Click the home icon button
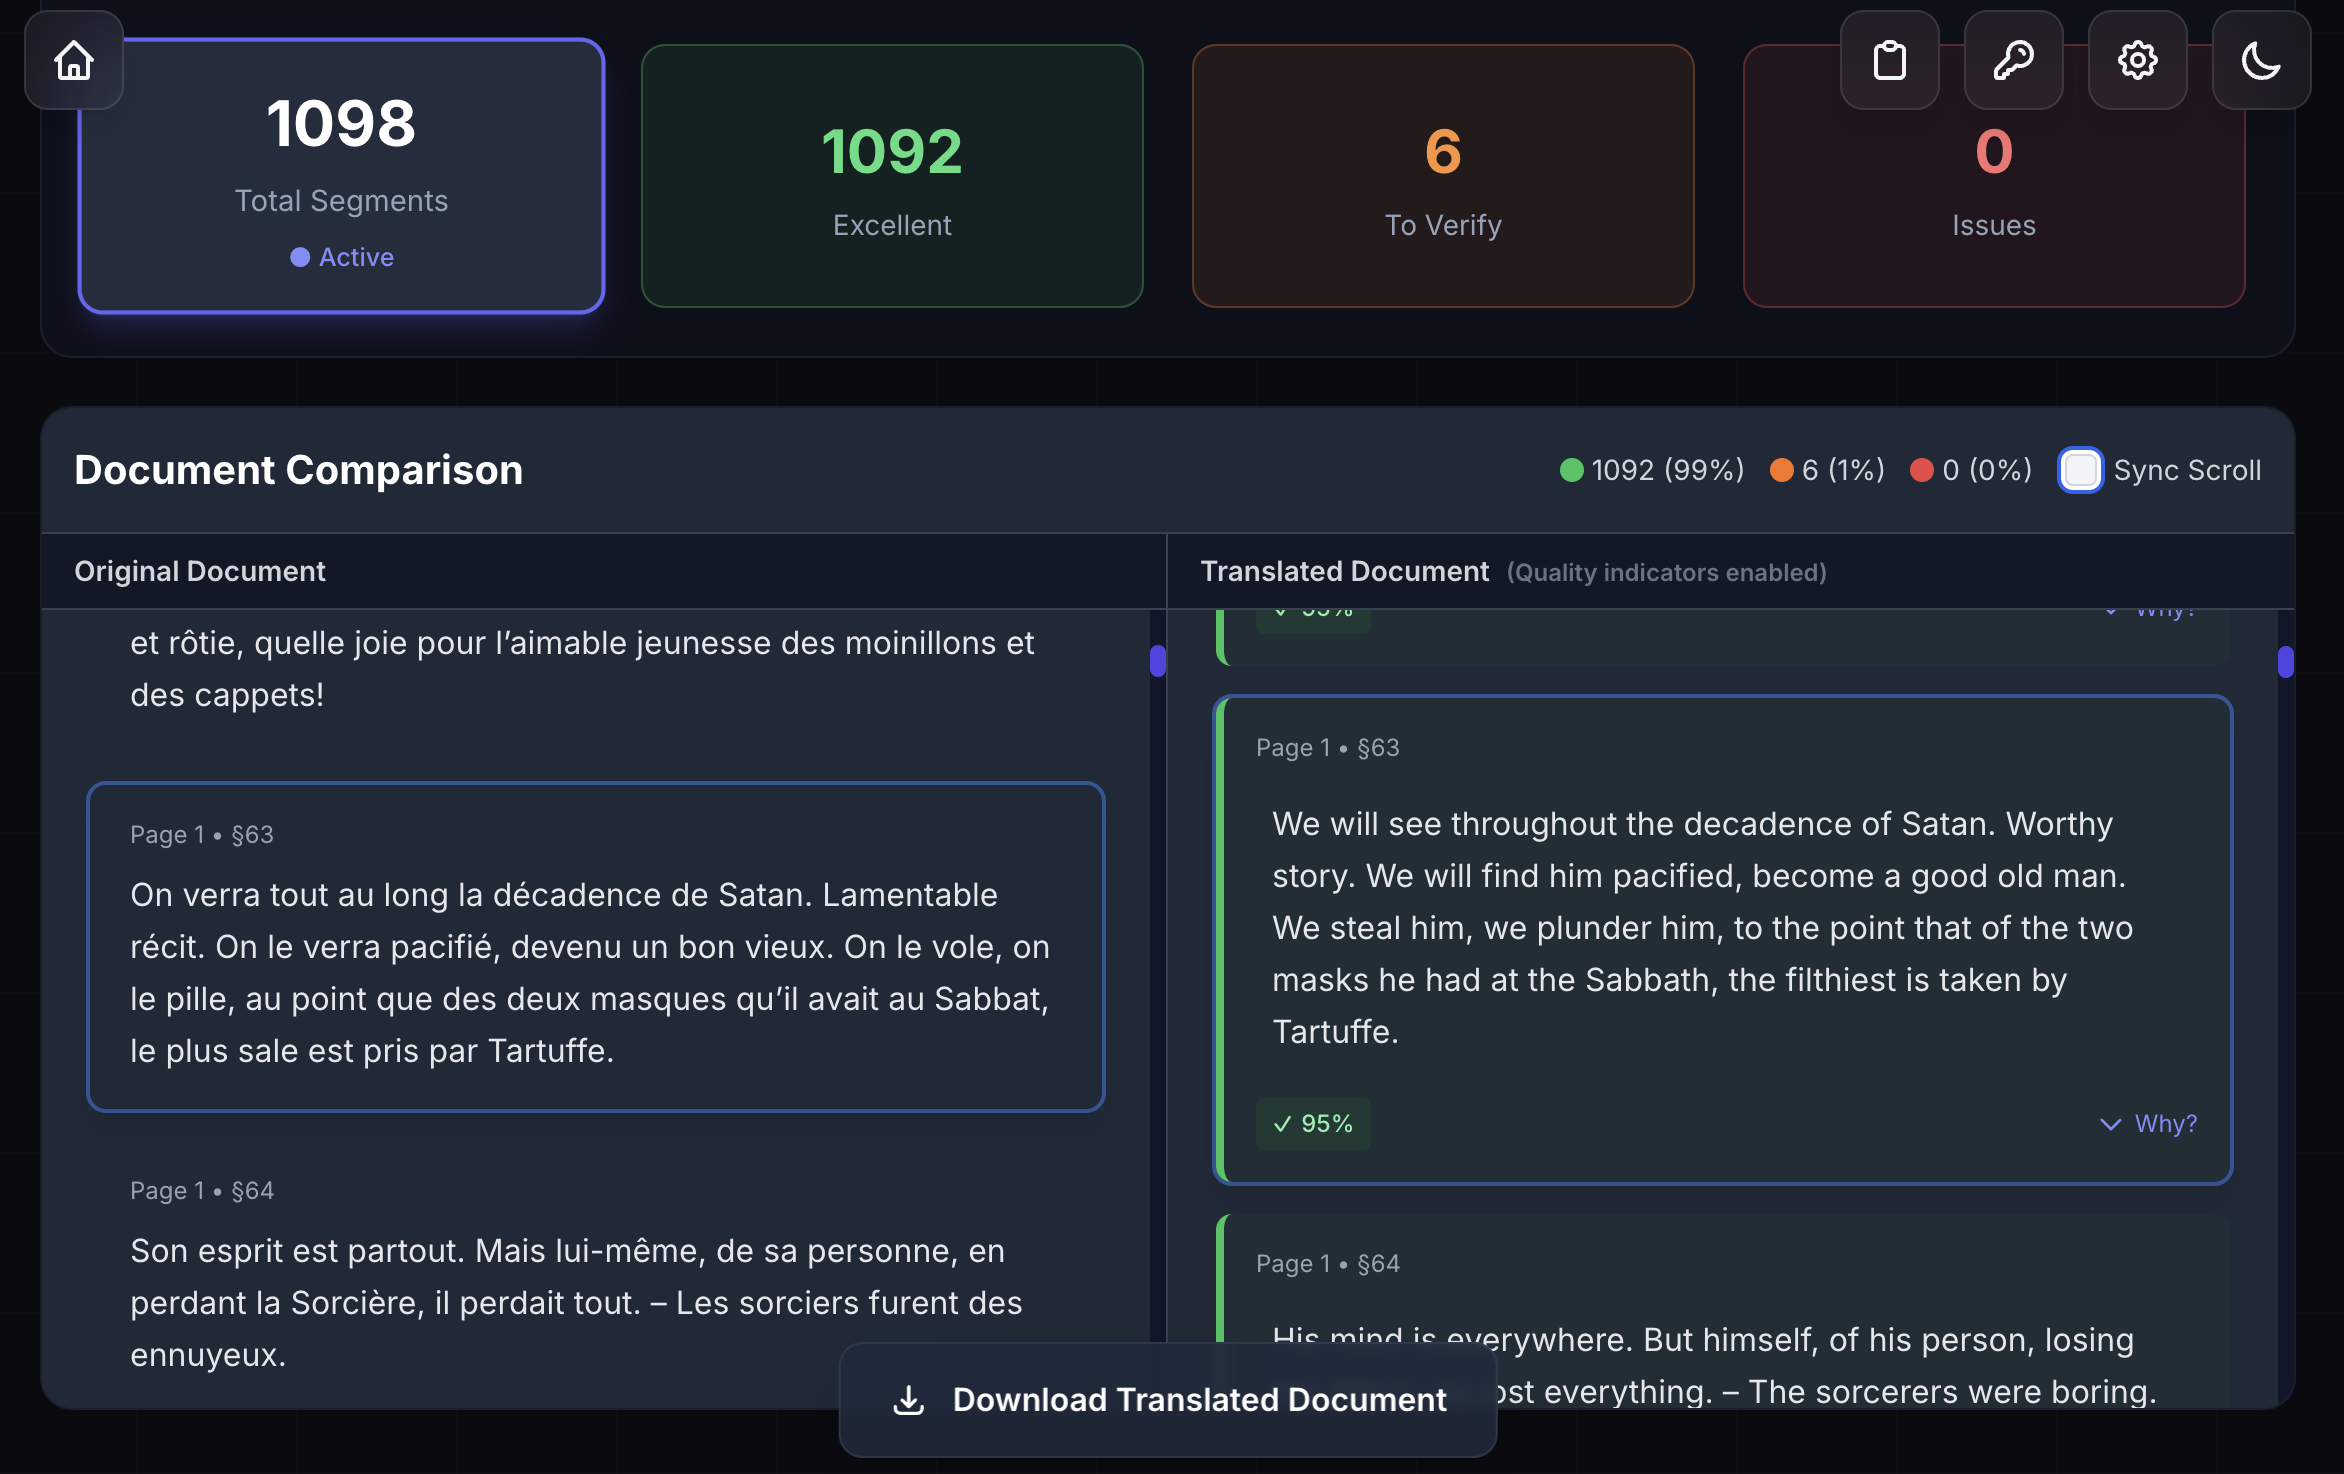 [x=74, y=60]
